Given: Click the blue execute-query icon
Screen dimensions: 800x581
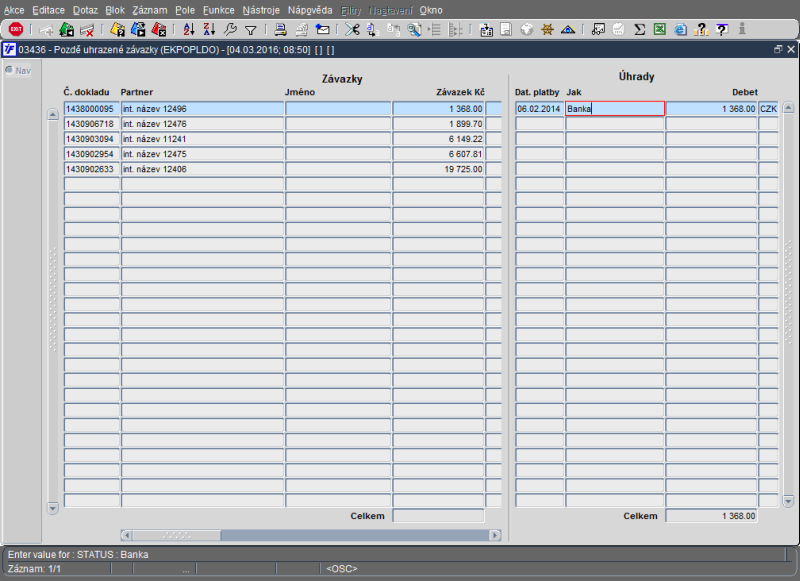Looking at the screenshot, I should 138,30.
